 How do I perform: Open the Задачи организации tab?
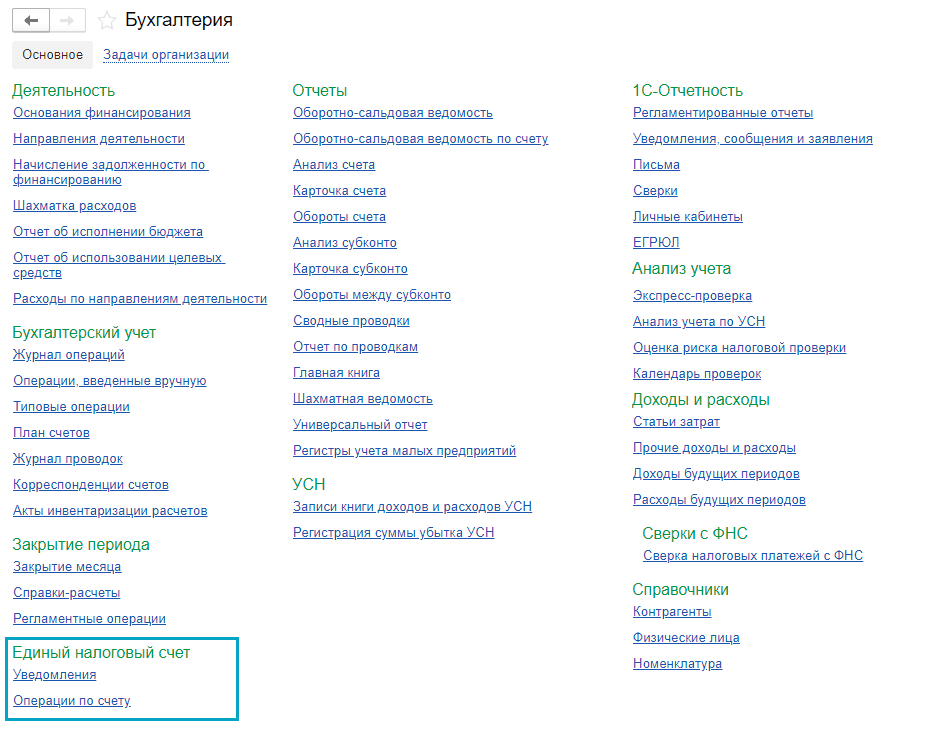[x=166, y=55]
